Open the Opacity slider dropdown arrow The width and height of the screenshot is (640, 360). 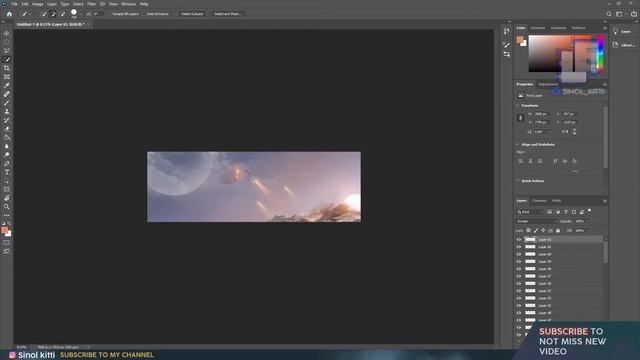[x=588, y=221]
